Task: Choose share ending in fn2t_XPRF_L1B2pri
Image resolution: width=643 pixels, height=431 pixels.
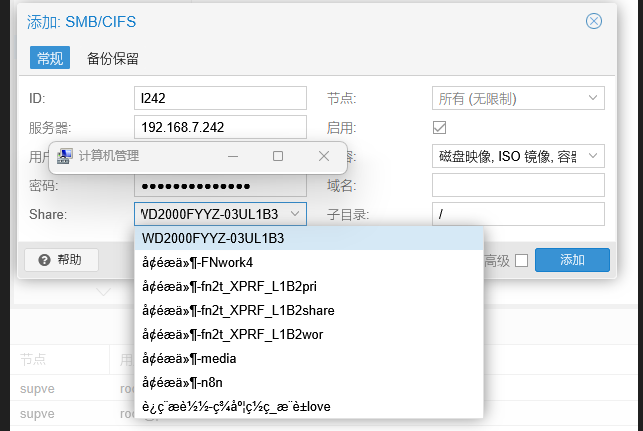Action: 309,286
